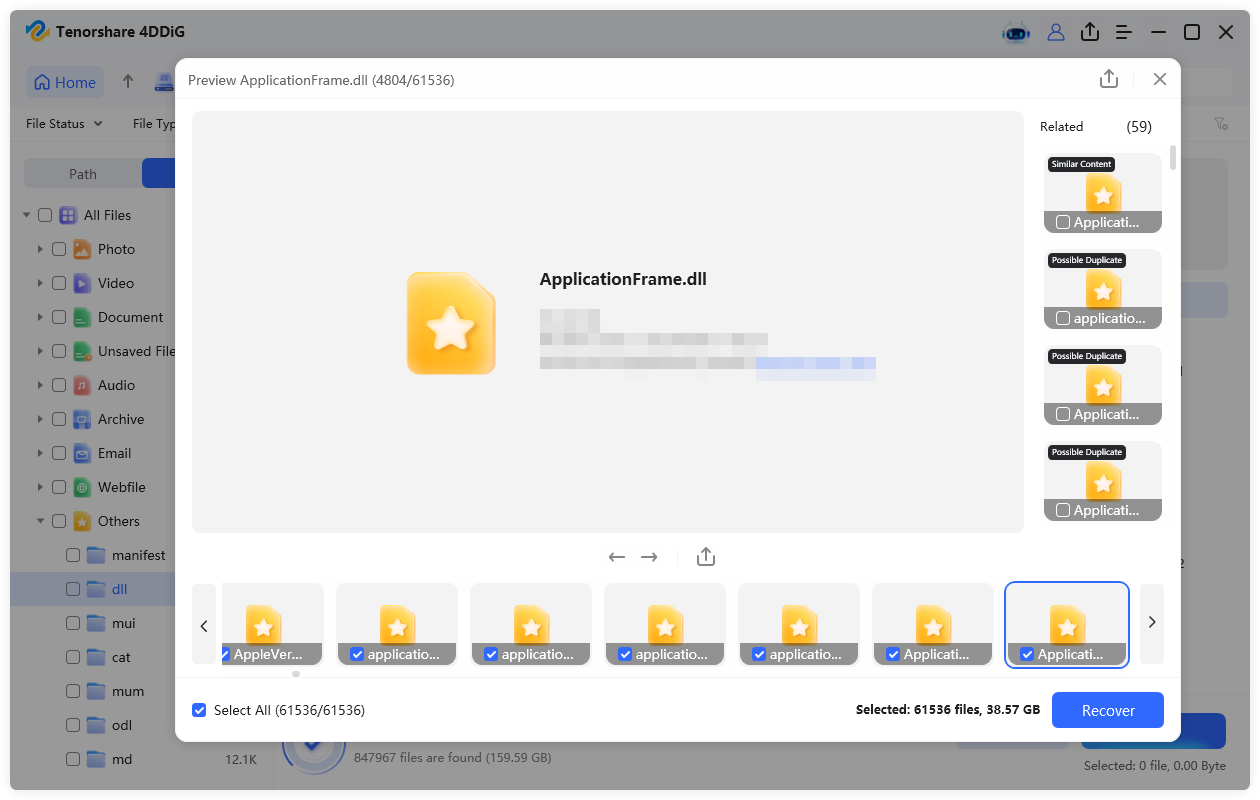Switch to the Path tab
This screenshot has width=1260, height=800.
click(x=83, y=174)
